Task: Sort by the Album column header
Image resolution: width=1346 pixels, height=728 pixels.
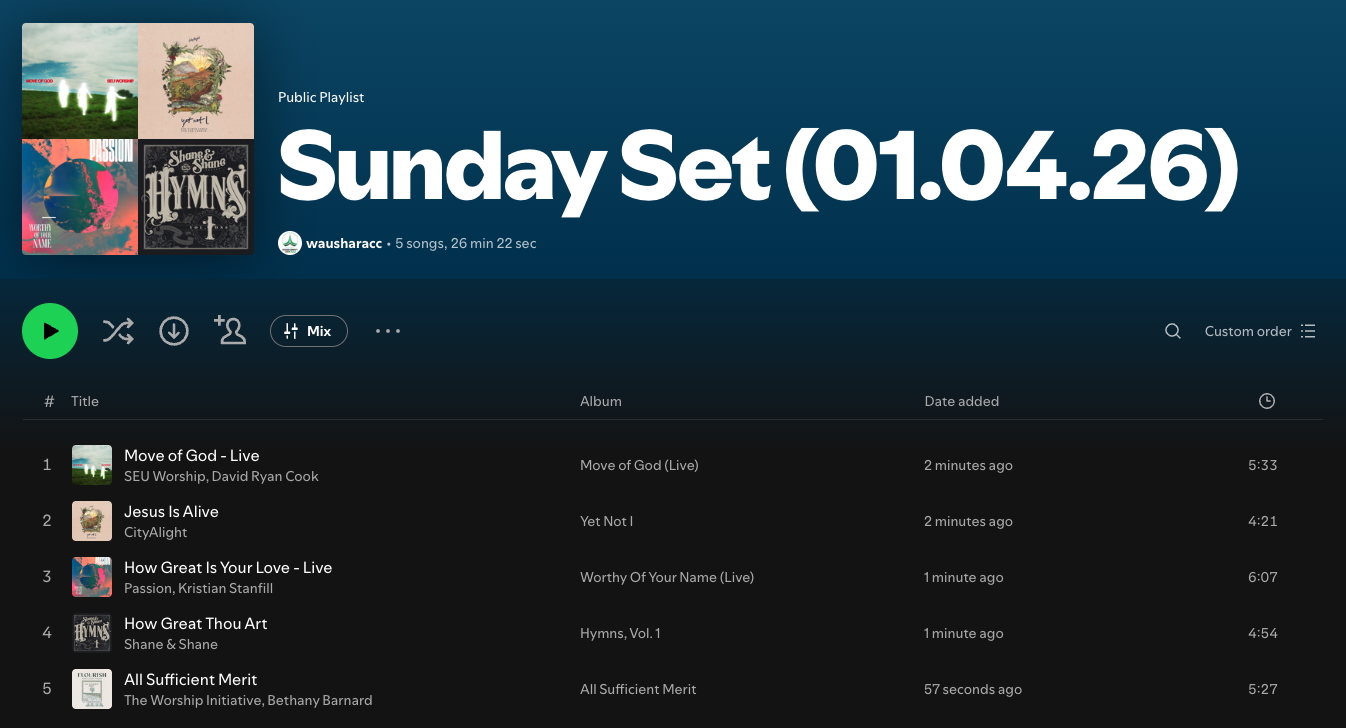Action: pyautogui.click(x=601, y=401)
